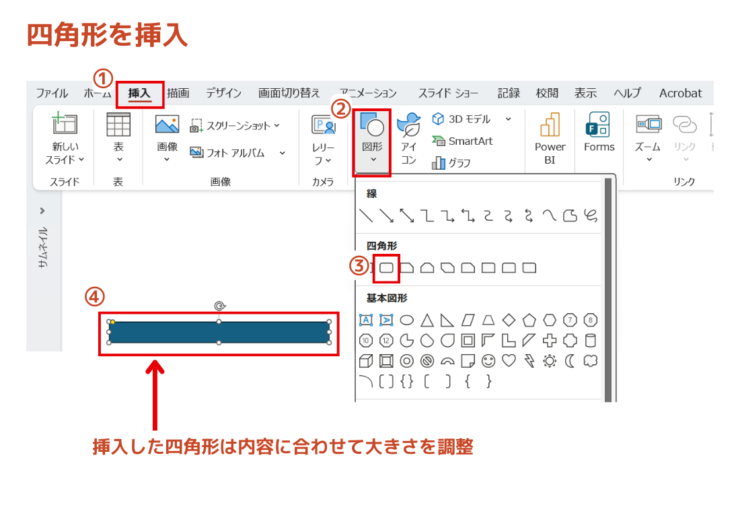Choose the double-headed arrow line shape
This screenshot has width=740, height=505.
[x=406, y=216]
